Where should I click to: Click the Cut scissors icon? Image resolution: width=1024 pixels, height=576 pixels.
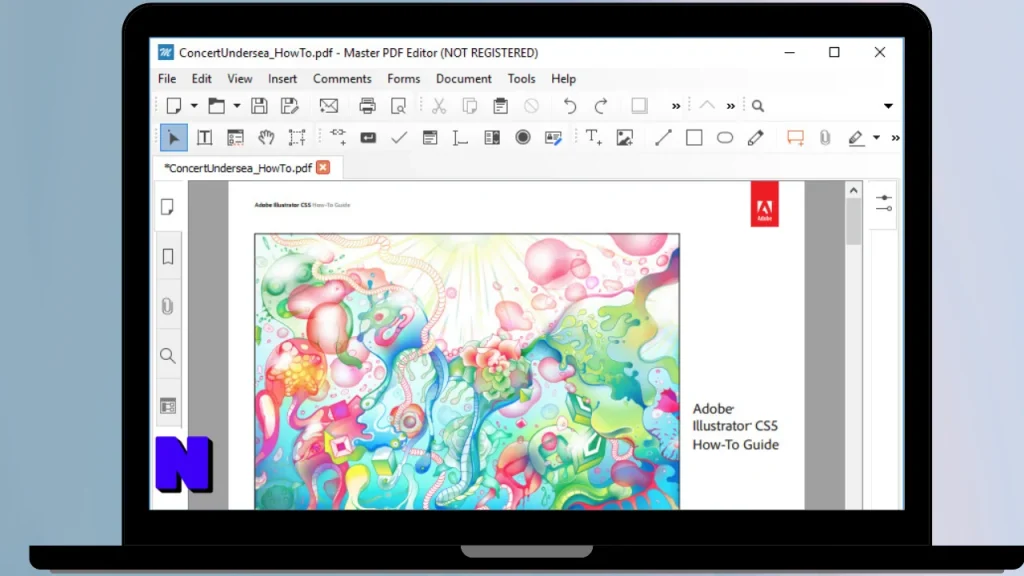(x=439, y=106)
